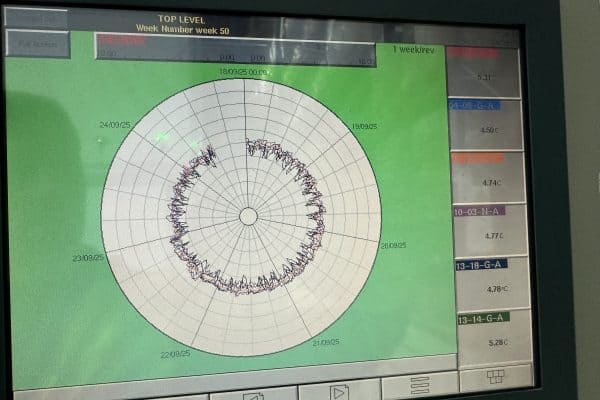
Task: Click the center hub of the circular chart
Action: (x=248, y=216)
